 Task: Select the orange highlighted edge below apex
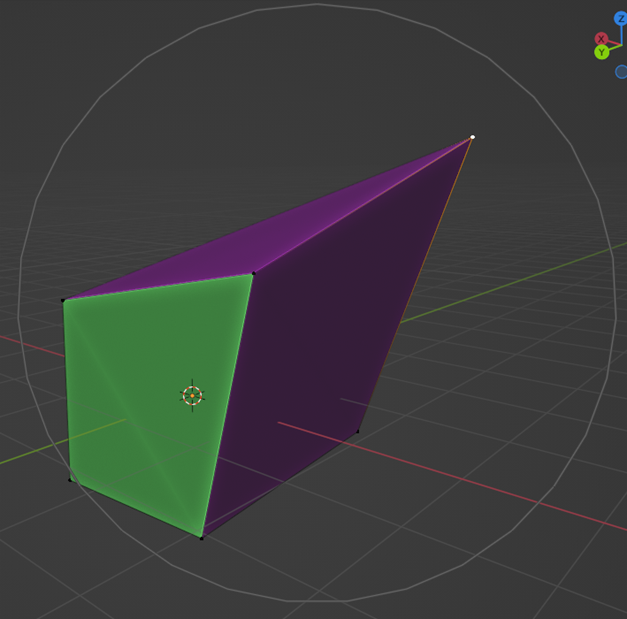click(x=416, y=284)
